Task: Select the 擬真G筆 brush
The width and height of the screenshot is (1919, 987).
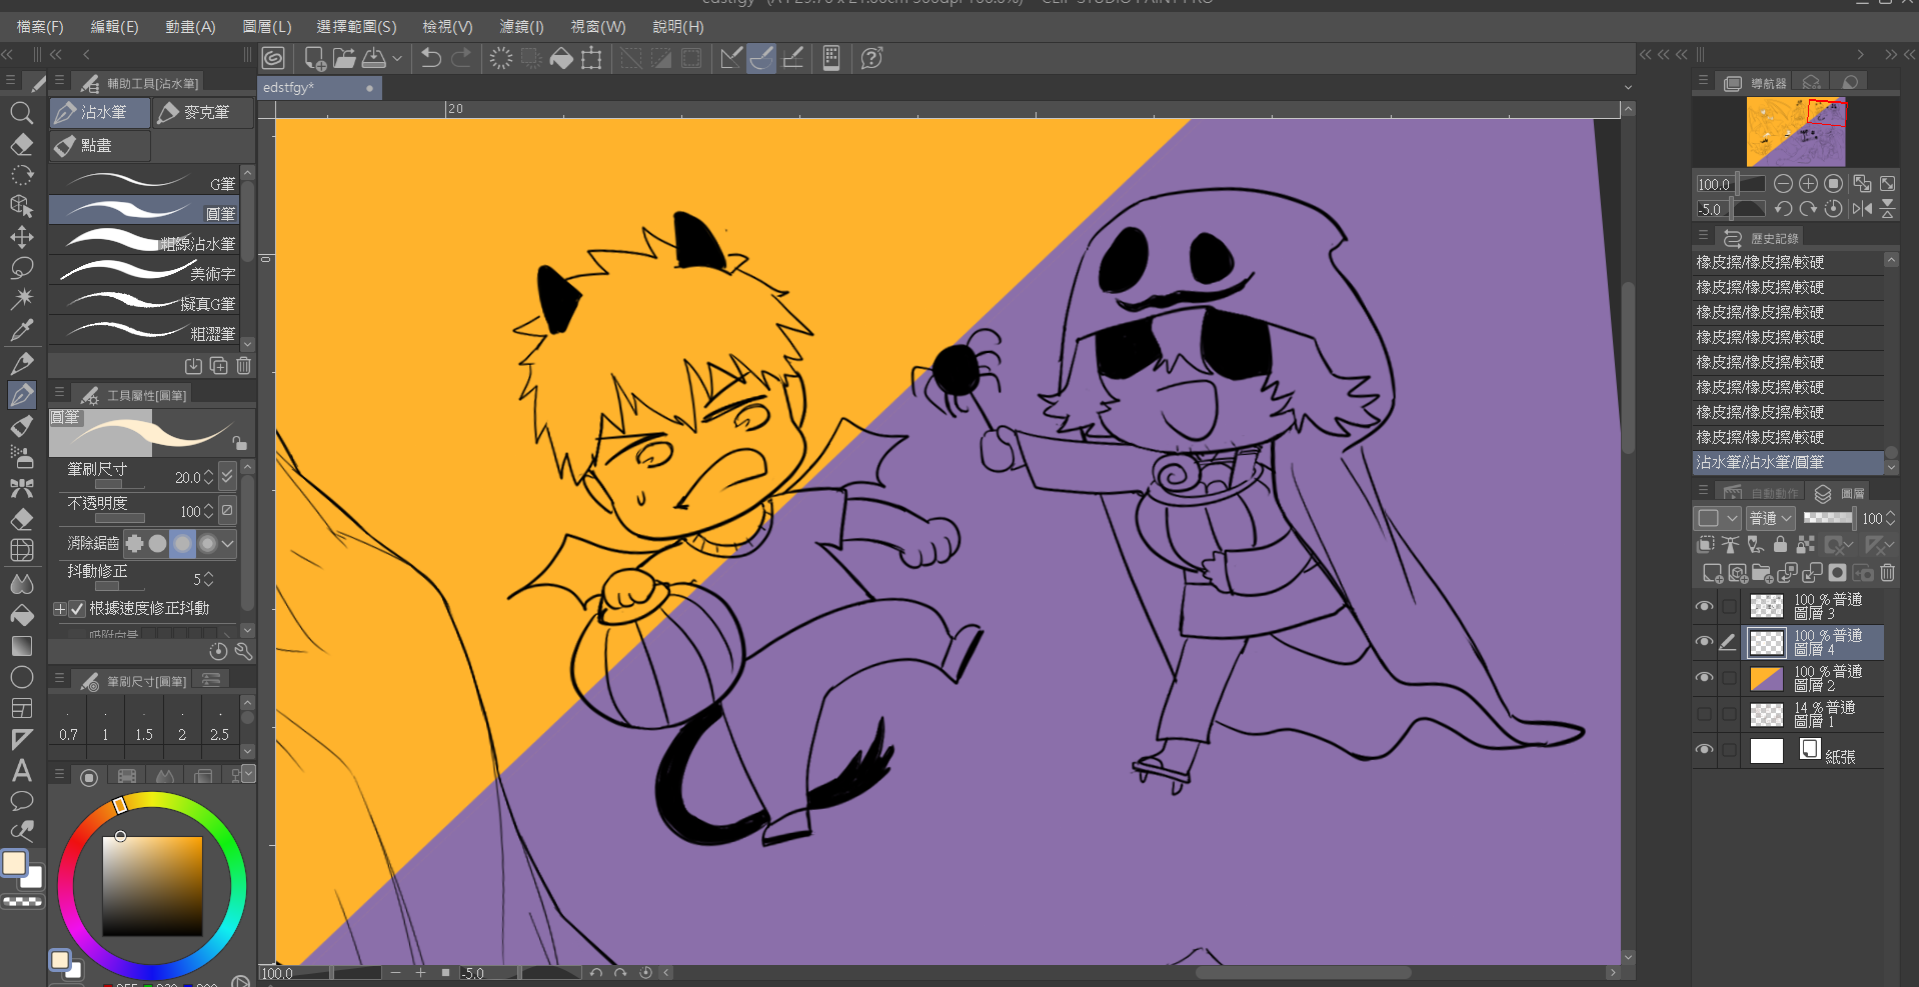Action: tap(146, 302)
